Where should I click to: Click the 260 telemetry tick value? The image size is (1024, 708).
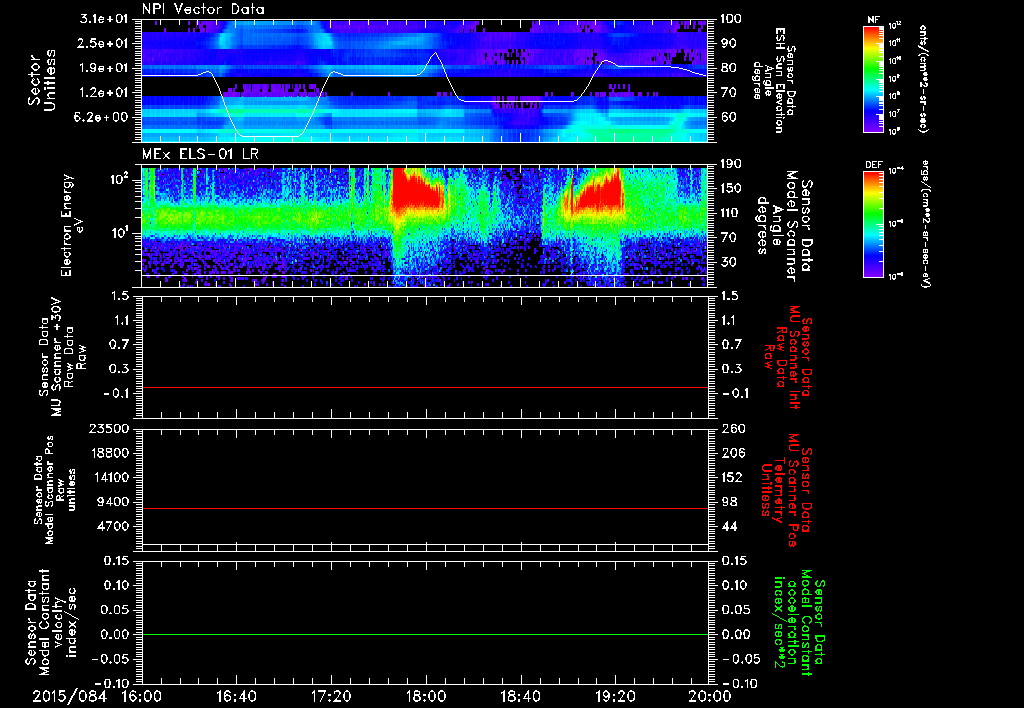731,429
